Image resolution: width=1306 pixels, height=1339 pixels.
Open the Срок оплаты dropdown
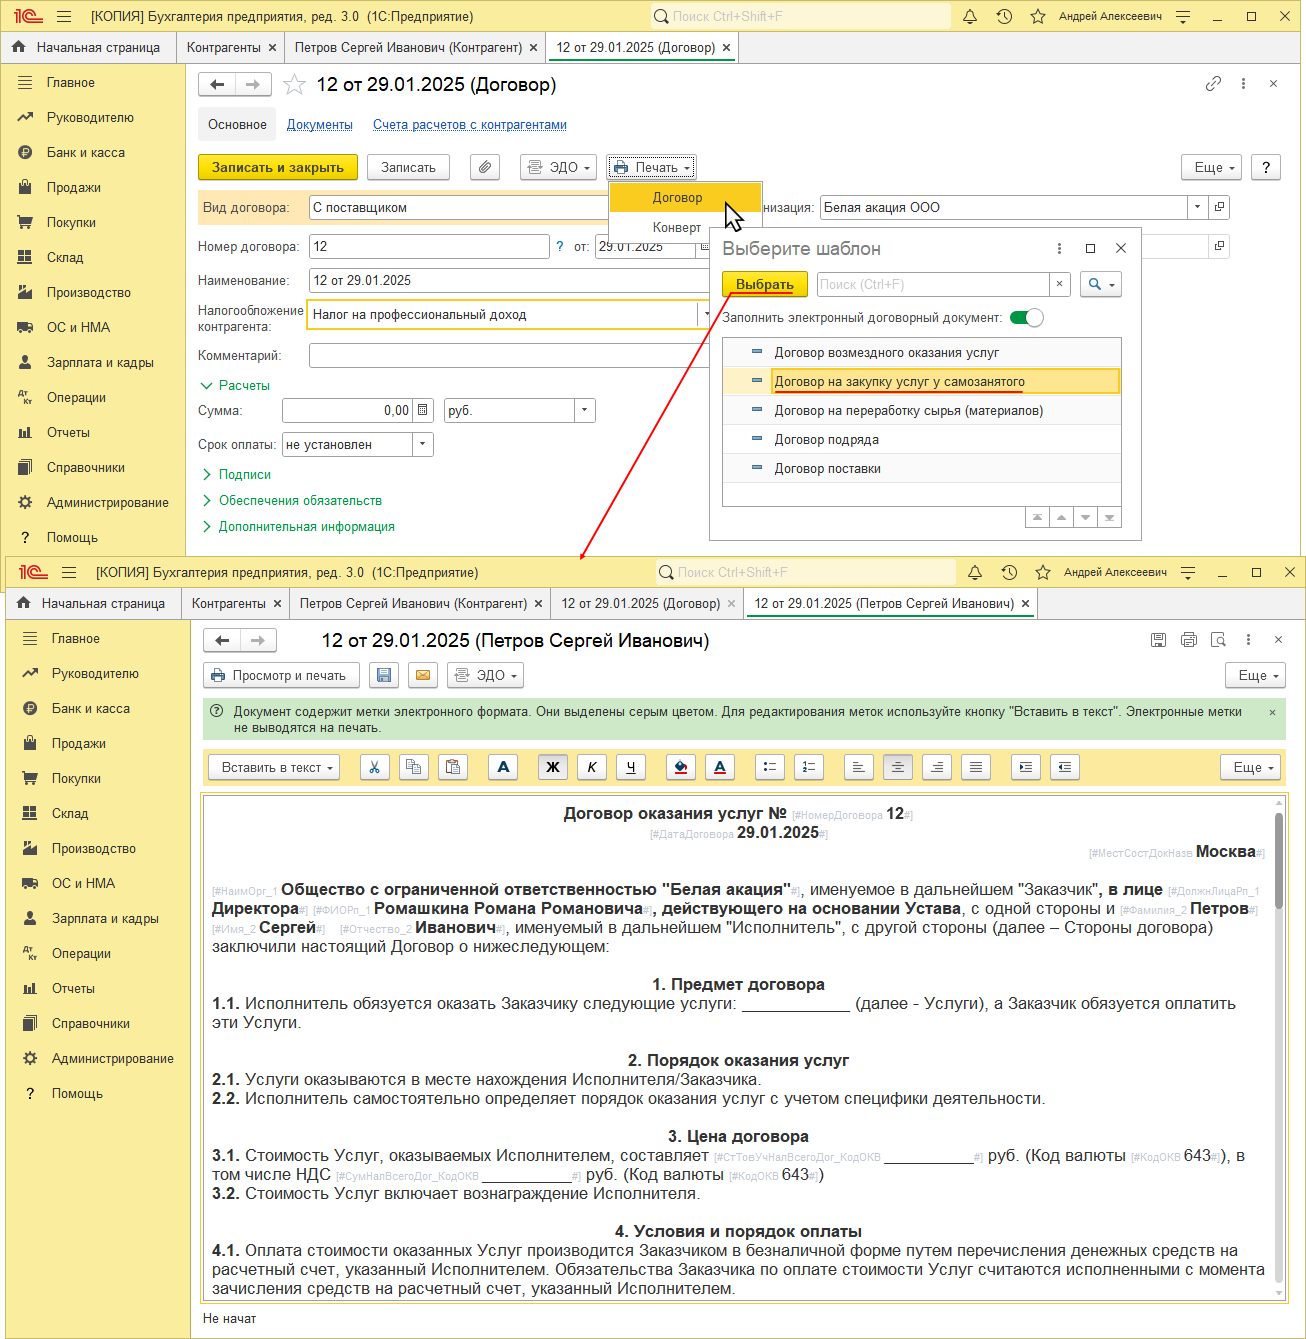(423, 444)
